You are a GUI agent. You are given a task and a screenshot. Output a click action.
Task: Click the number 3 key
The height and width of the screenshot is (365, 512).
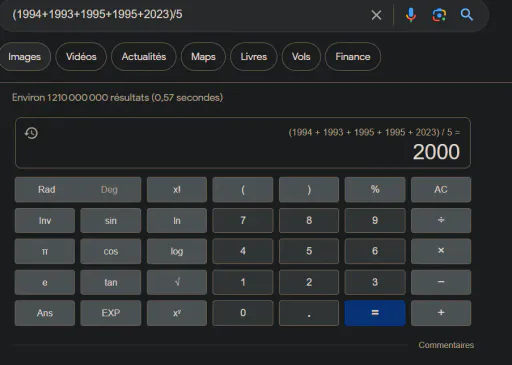[375, 282]
